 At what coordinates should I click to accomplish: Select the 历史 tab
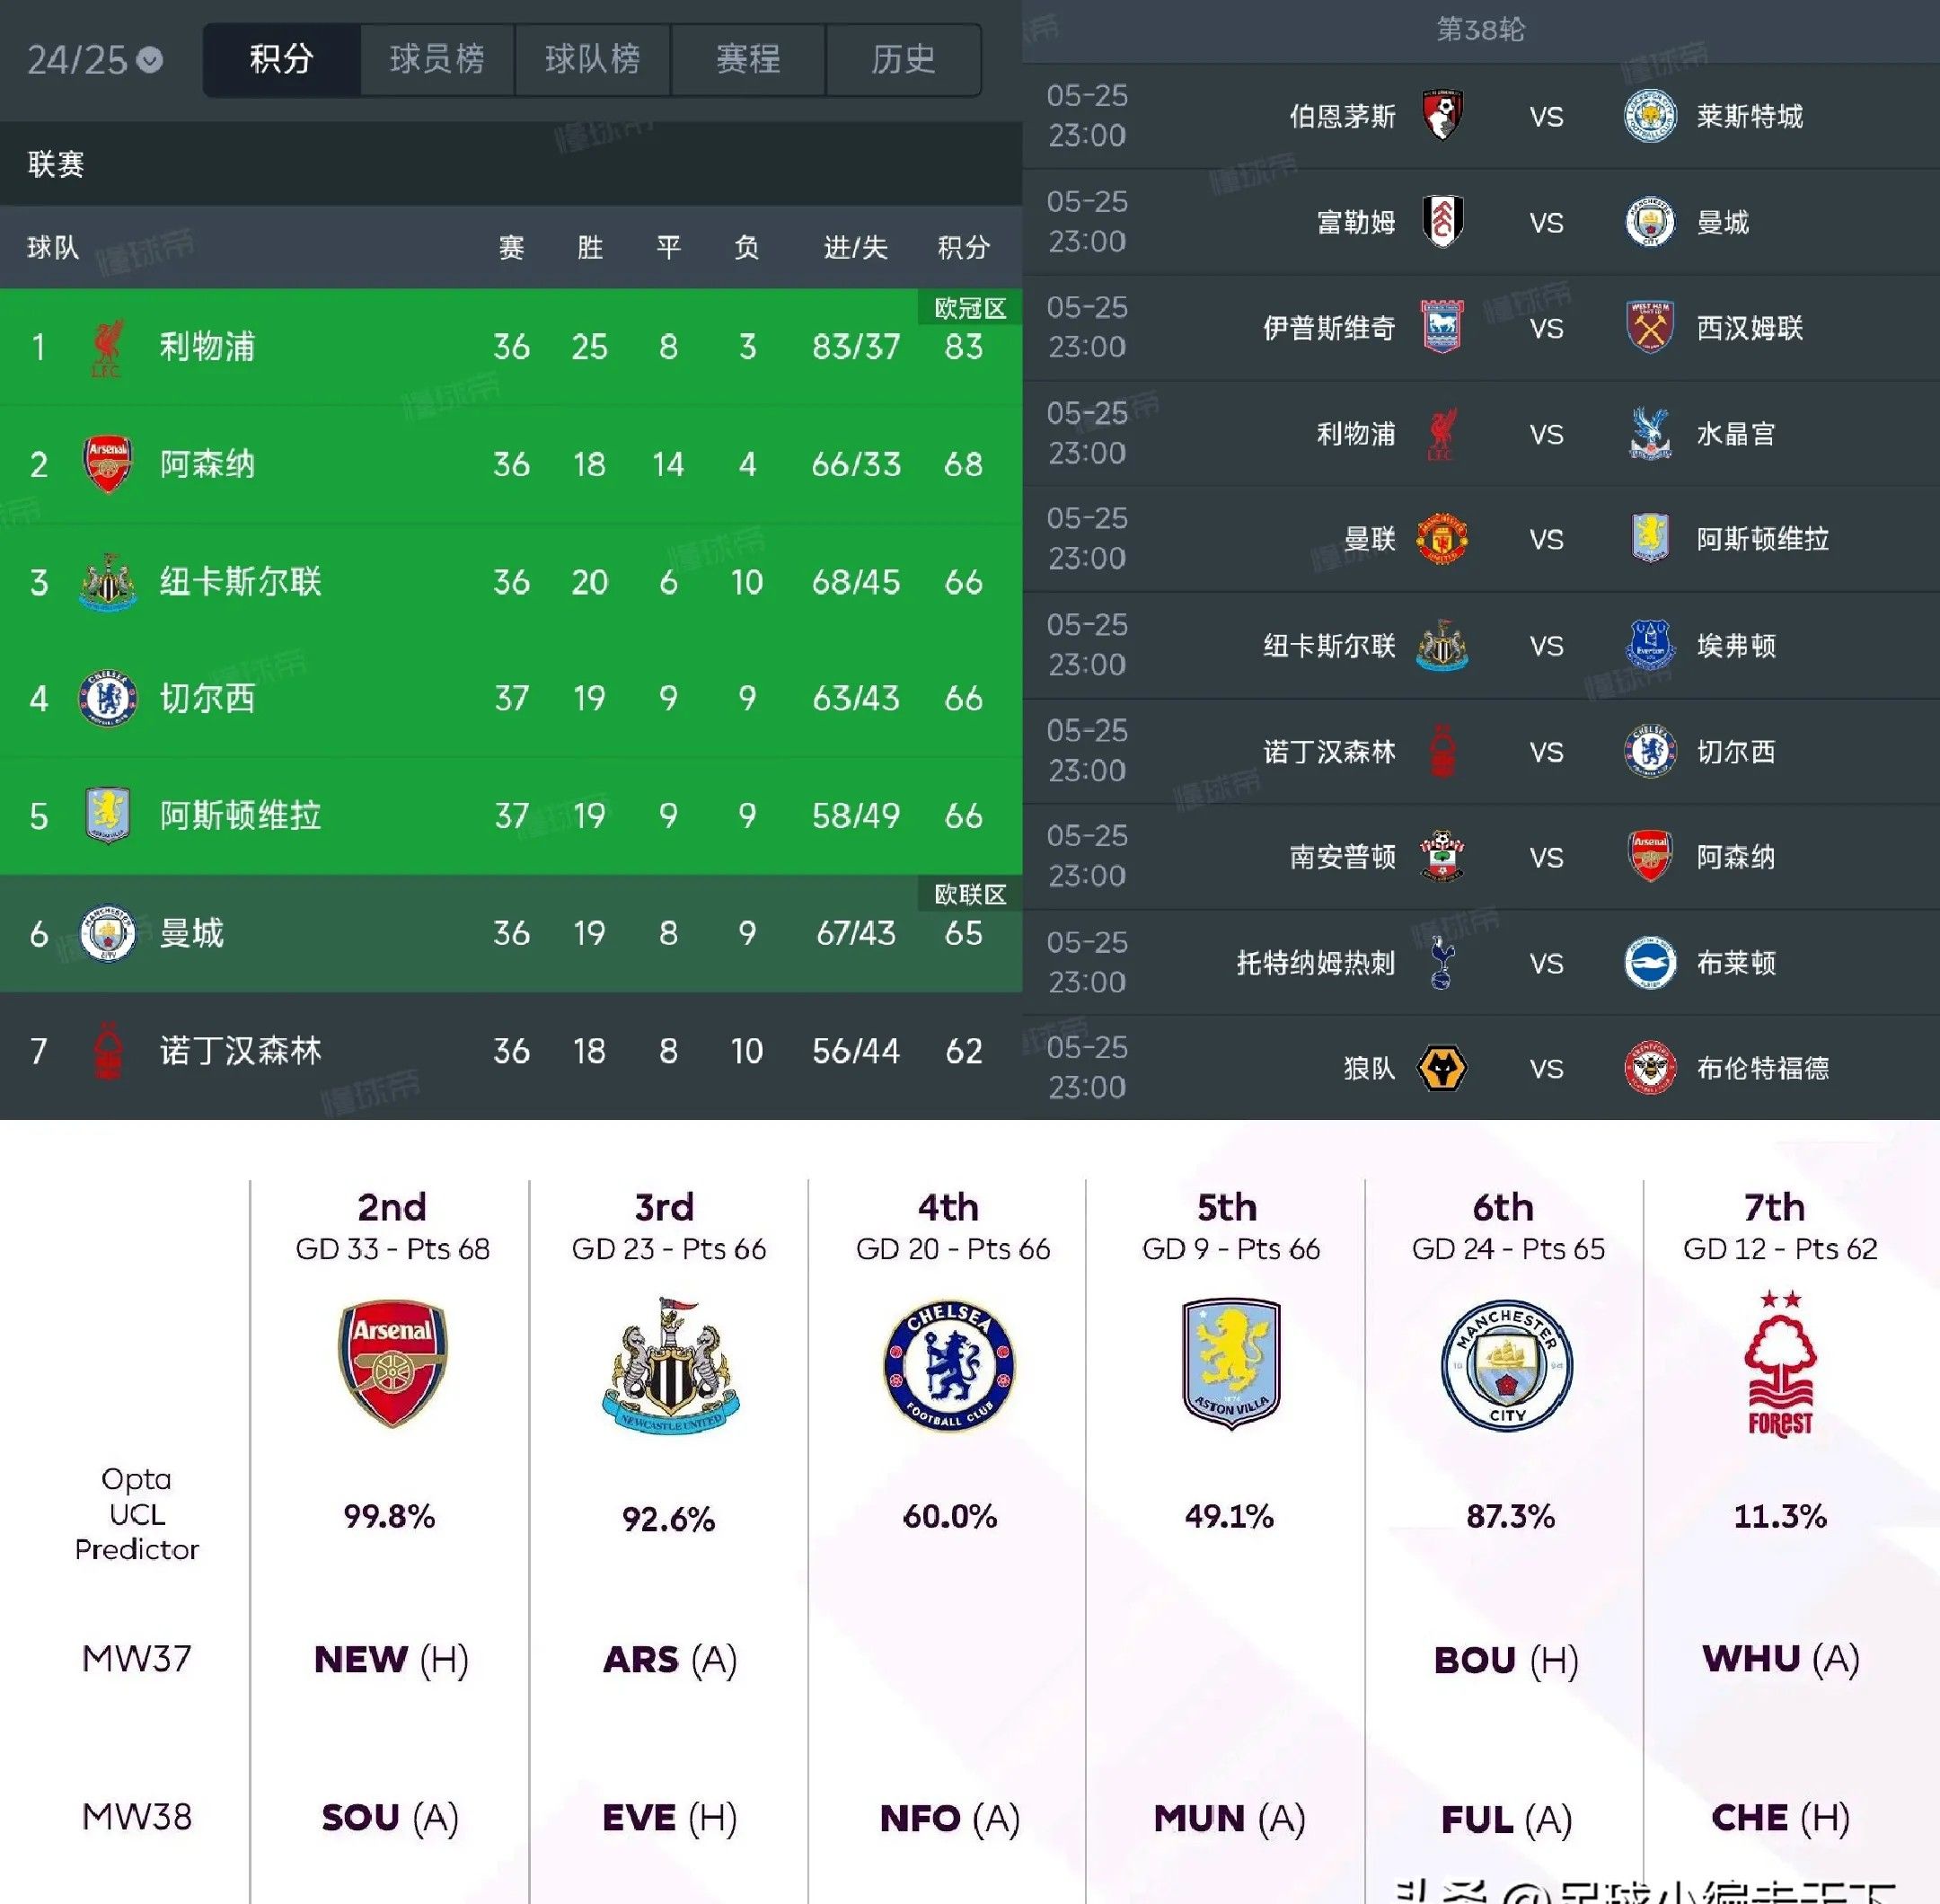tap(903, 60)
